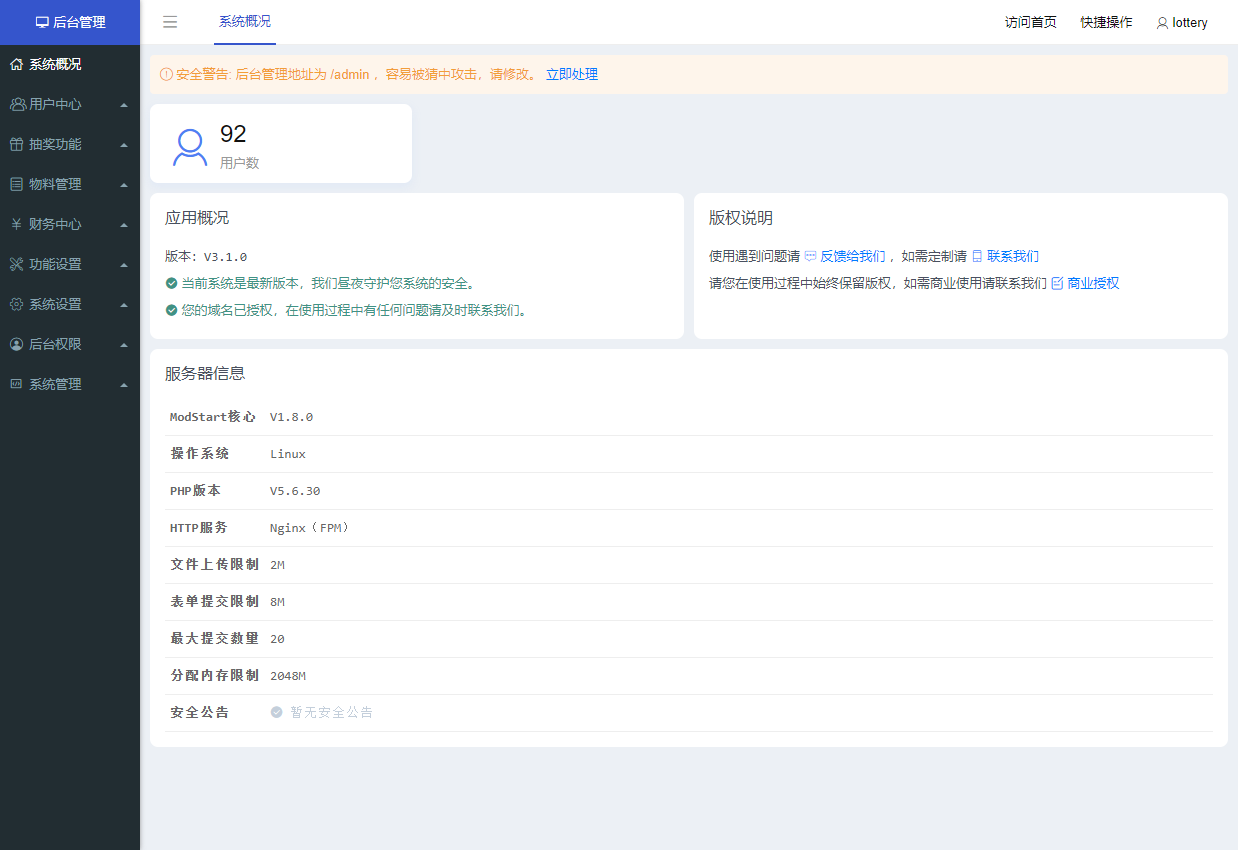Expand the 用户中心 menu arrow

click(x=123, y=104)
